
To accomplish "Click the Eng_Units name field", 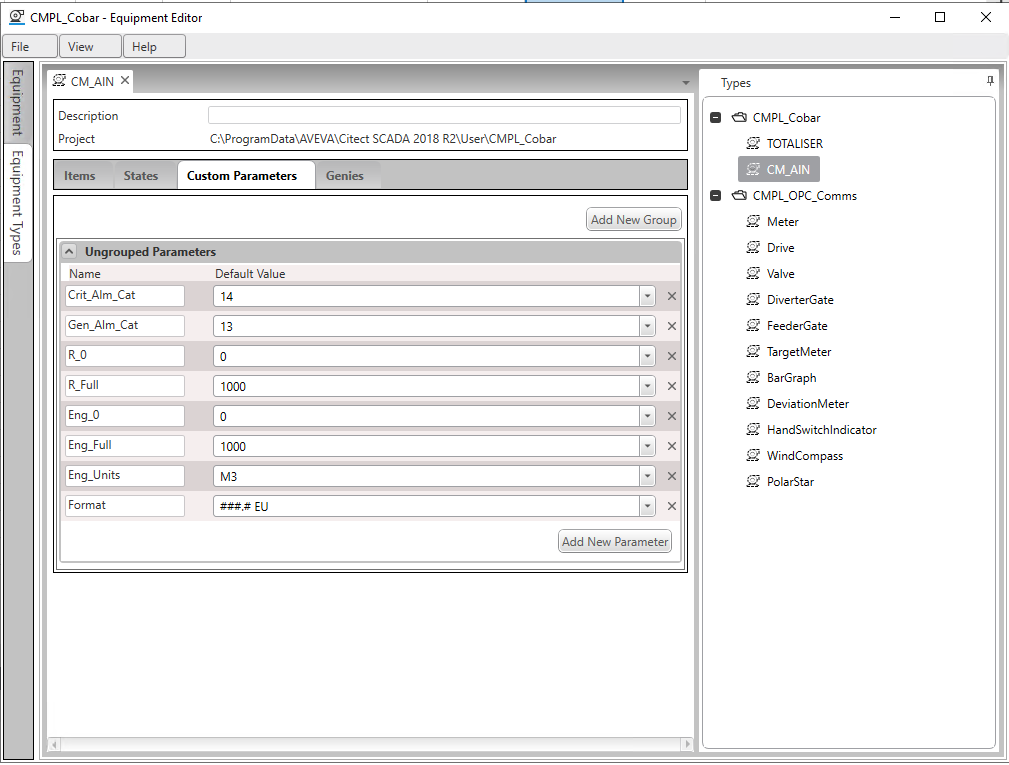I will (x=124, y=476).
